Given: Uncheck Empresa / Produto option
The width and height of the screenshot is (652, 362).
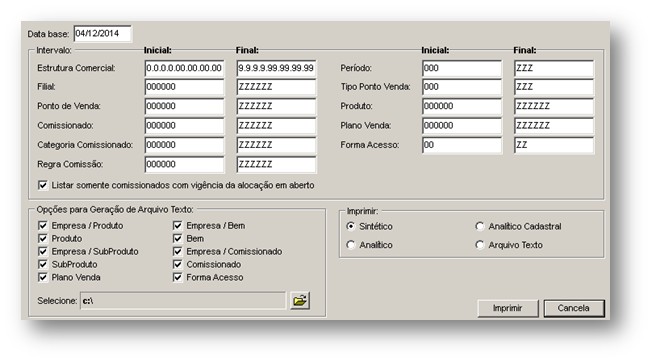Looking at the screenshot, I should coord(42,226).
